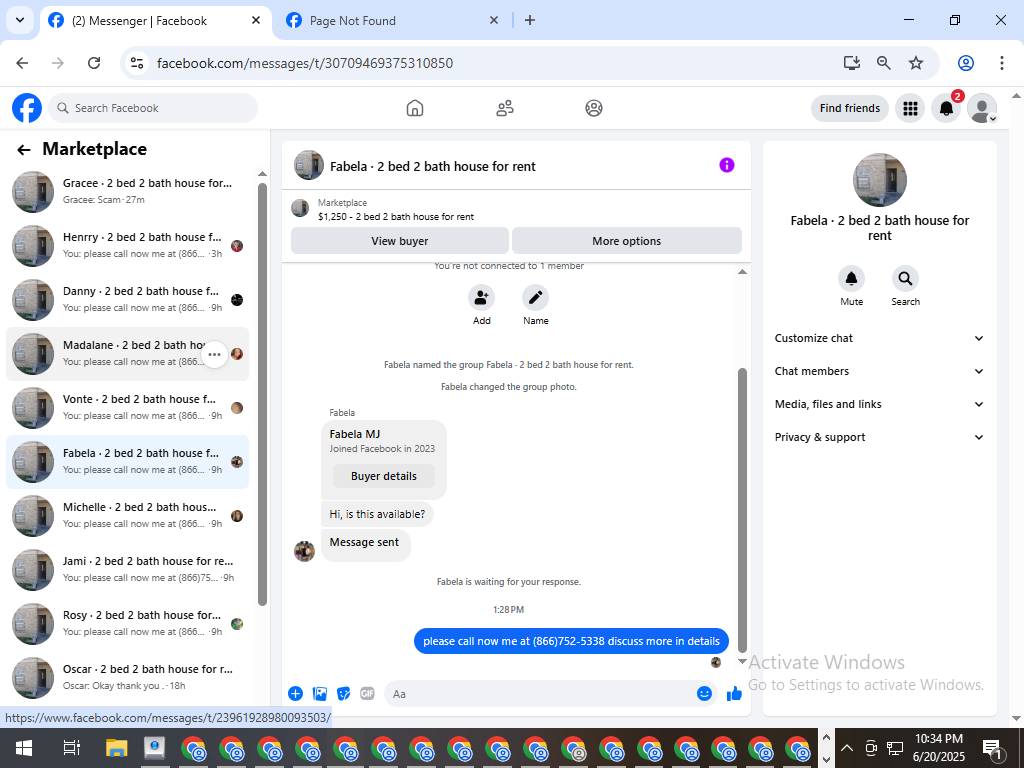Open options for the Madalane conversation
The width and height of the screenshot is (1024, 768).
[x=214, y=355]
